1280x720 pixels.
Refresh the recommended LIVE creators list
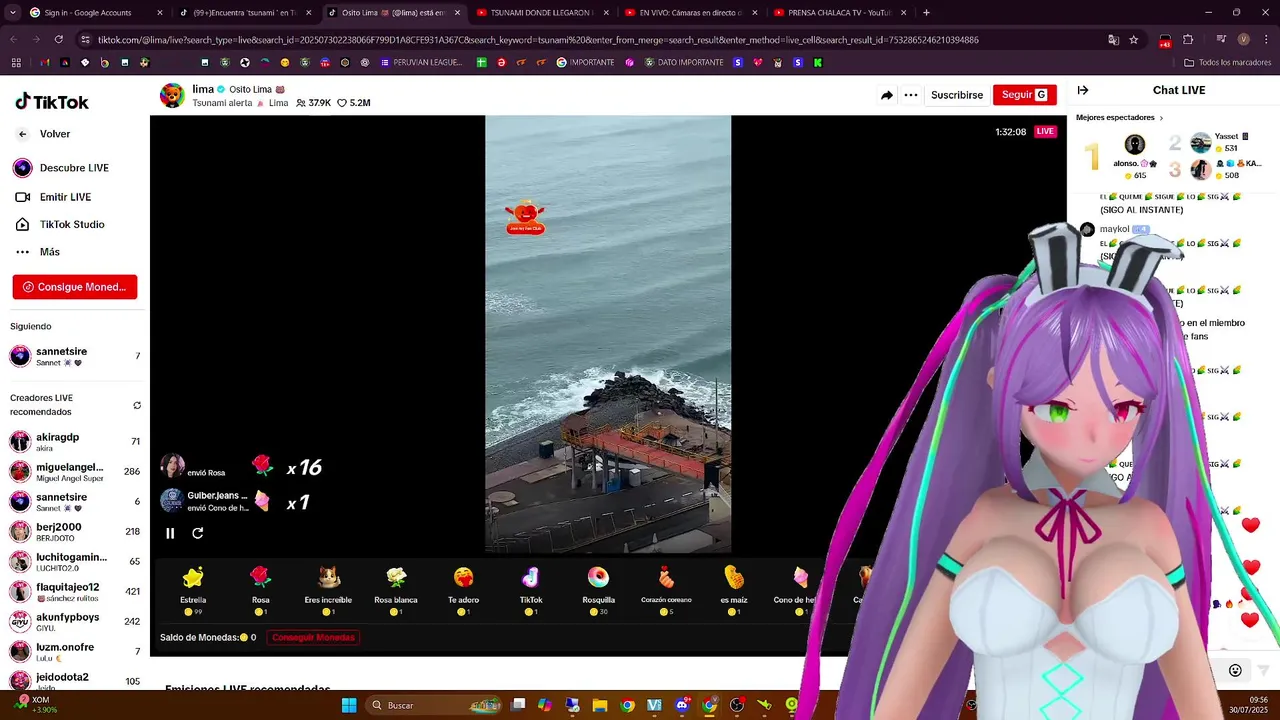137,405
